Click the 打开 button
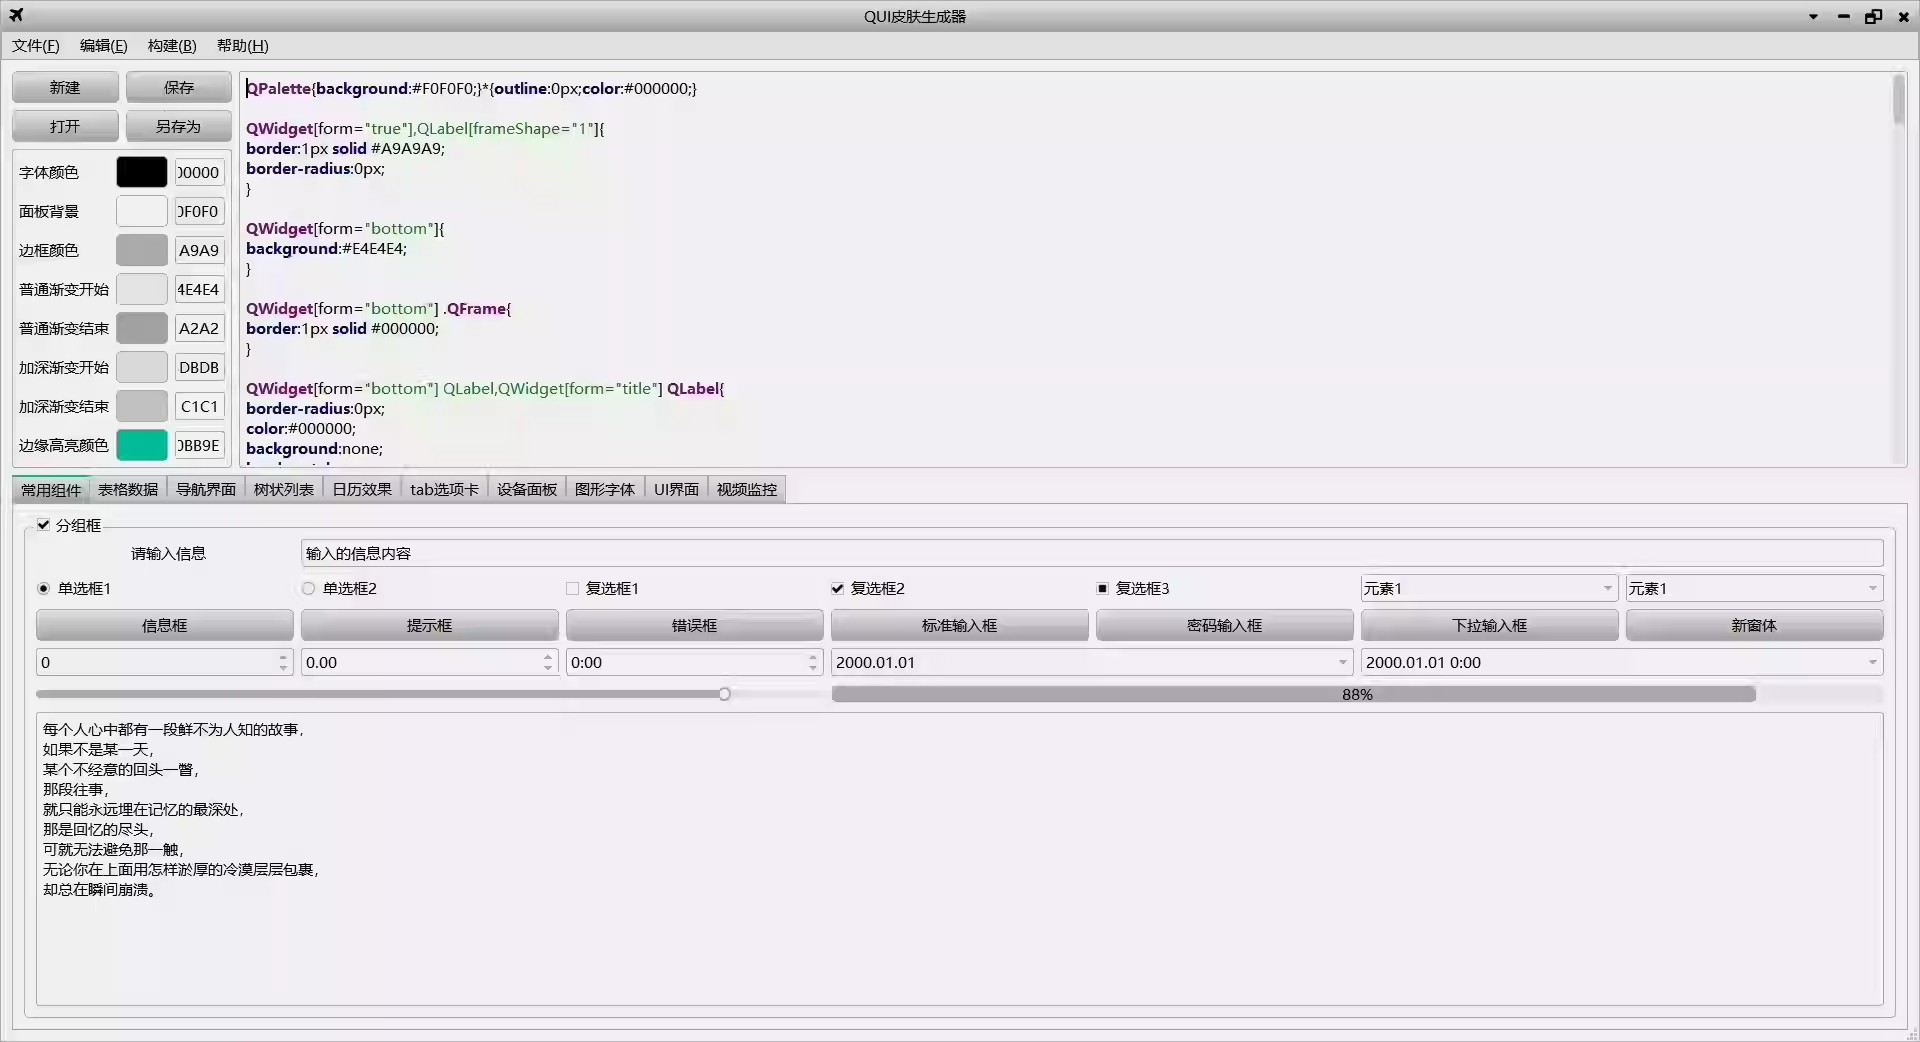The image size is (1920, 1042). coord(65,126)
